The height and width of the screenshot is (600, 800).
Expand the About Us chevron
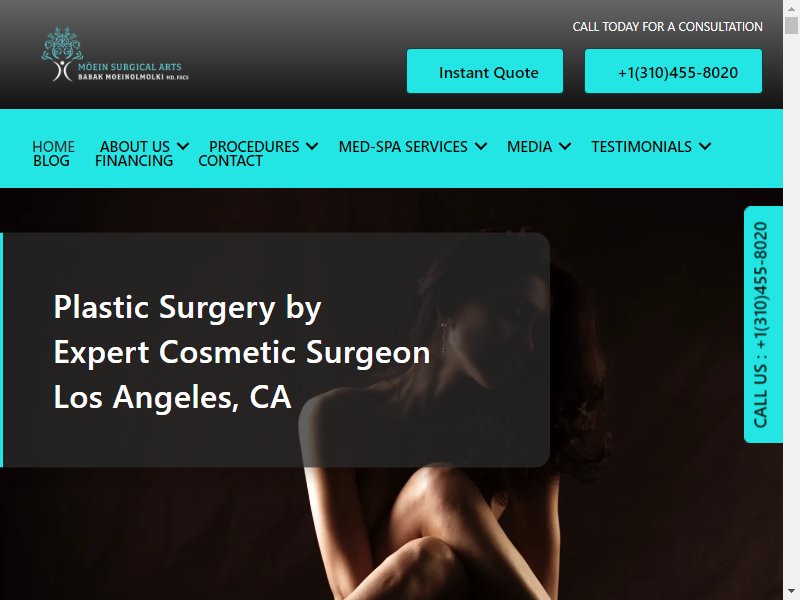(183, 146)
